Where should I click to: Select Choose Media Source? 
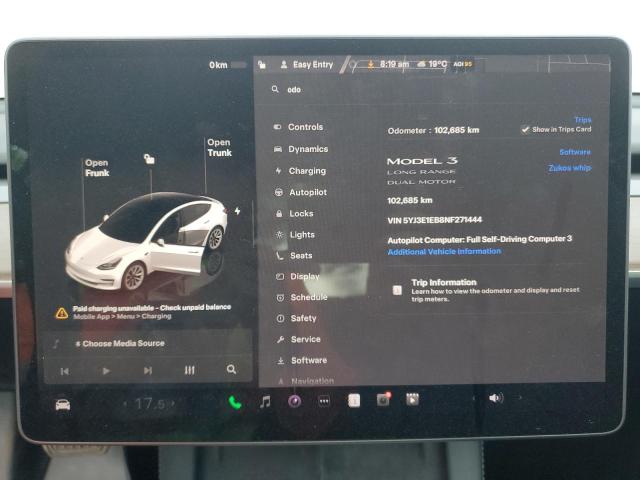click(x=120, y=344)
